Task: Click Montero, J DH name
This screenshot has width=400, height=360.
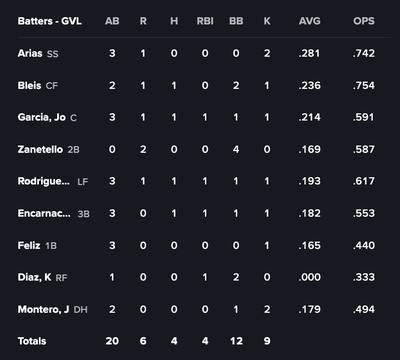Action: (x=43, y=309)
